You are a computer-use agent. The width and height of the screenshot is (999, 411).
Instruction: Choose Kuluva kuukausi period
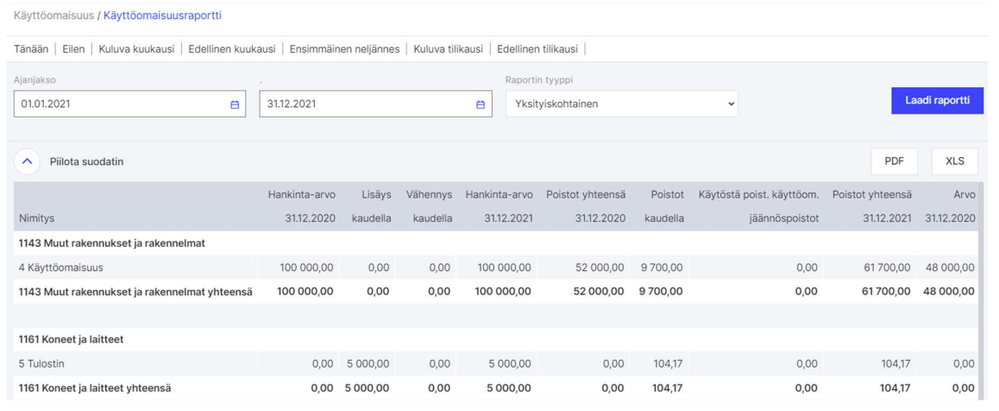pyautogui.click(x=137, y=48)
